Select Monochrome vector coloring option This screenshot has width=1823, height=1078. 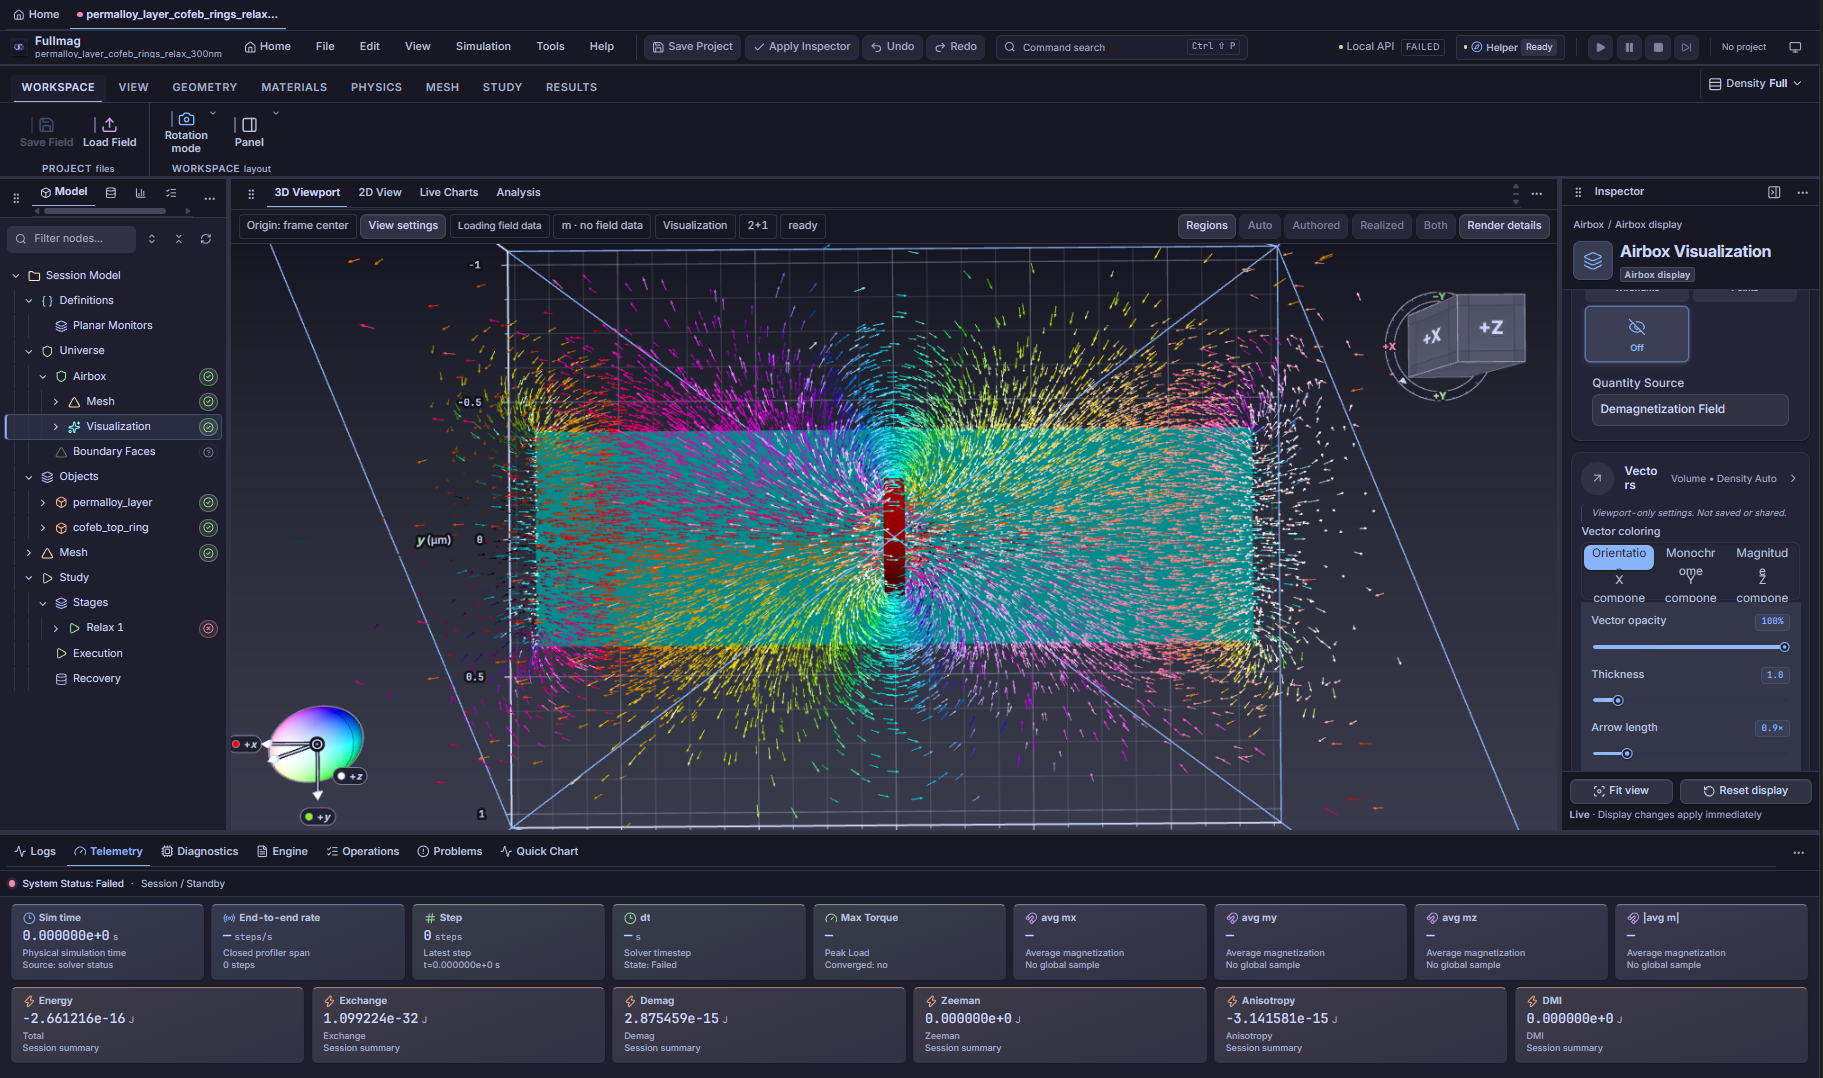click(x=1690, y=561)
